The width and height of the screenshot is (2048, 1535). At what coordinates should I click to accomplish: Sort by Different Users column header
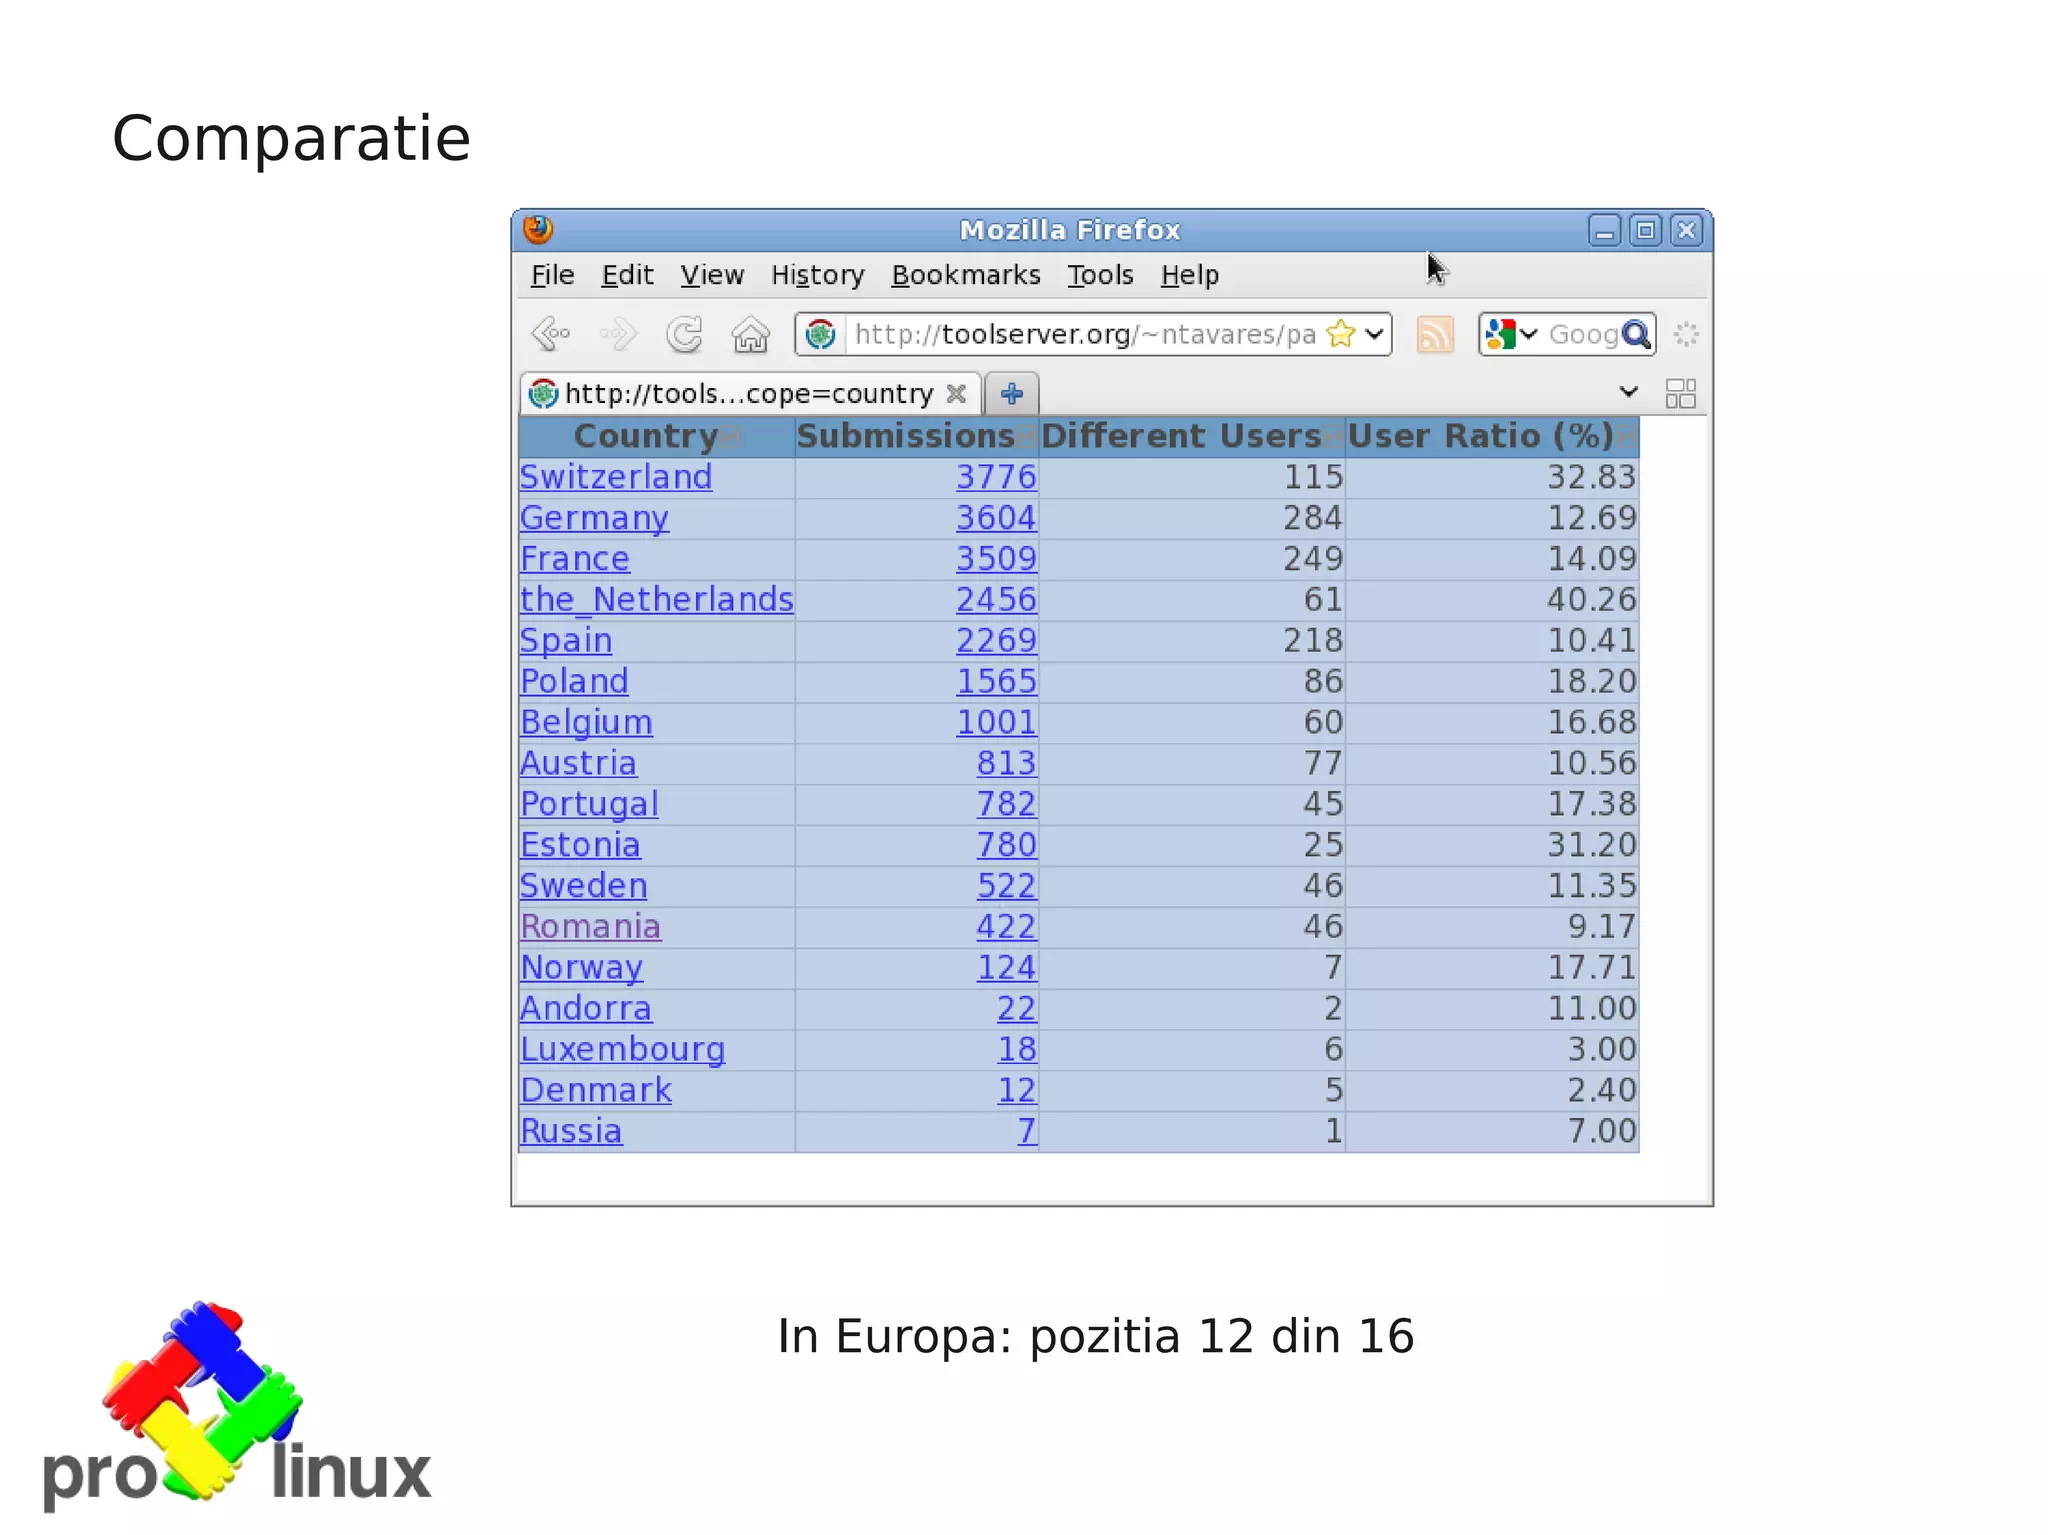(1192, 437)
